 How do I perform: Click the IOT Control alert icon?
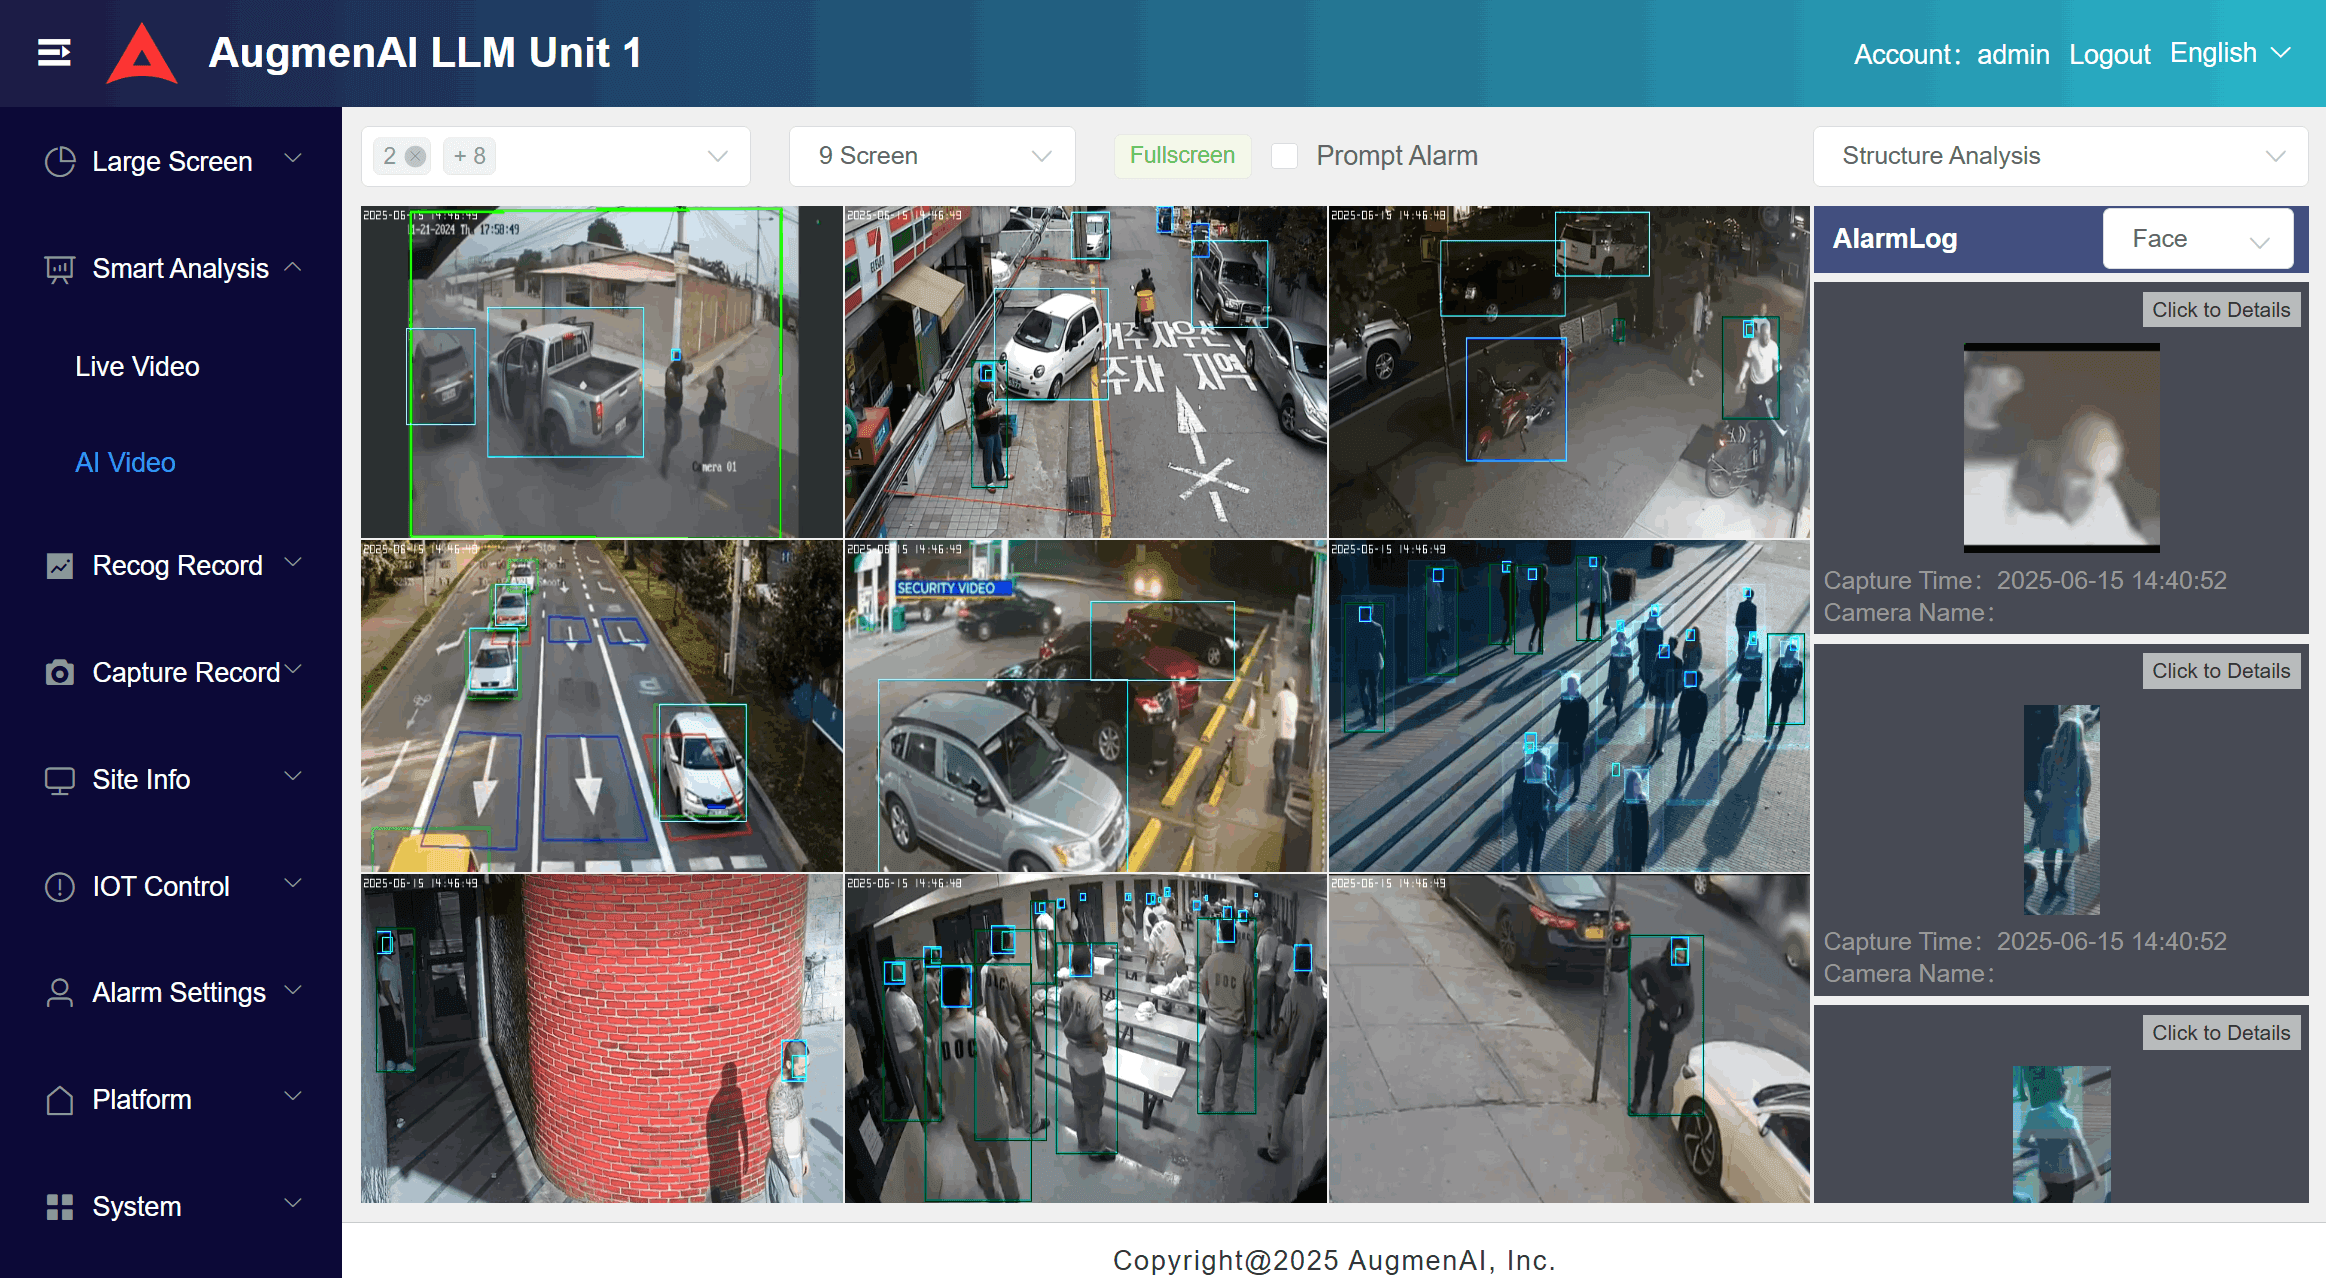pyautogui.click(x=60, y=887)
